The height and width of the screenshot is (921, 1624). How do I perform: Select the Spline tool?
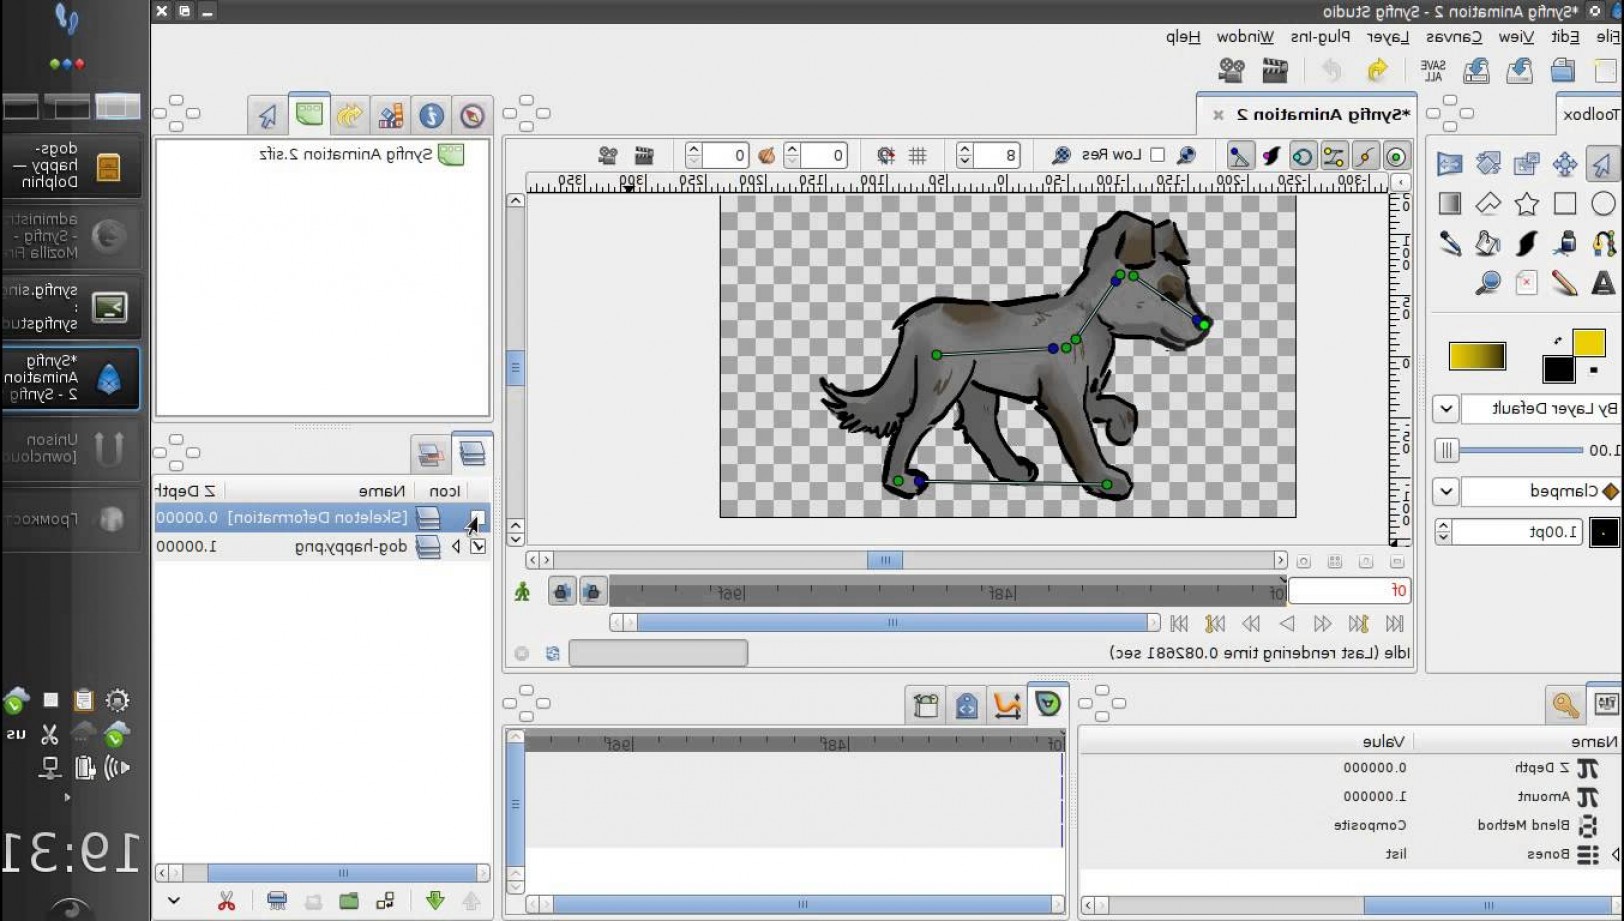point(1604,243)
